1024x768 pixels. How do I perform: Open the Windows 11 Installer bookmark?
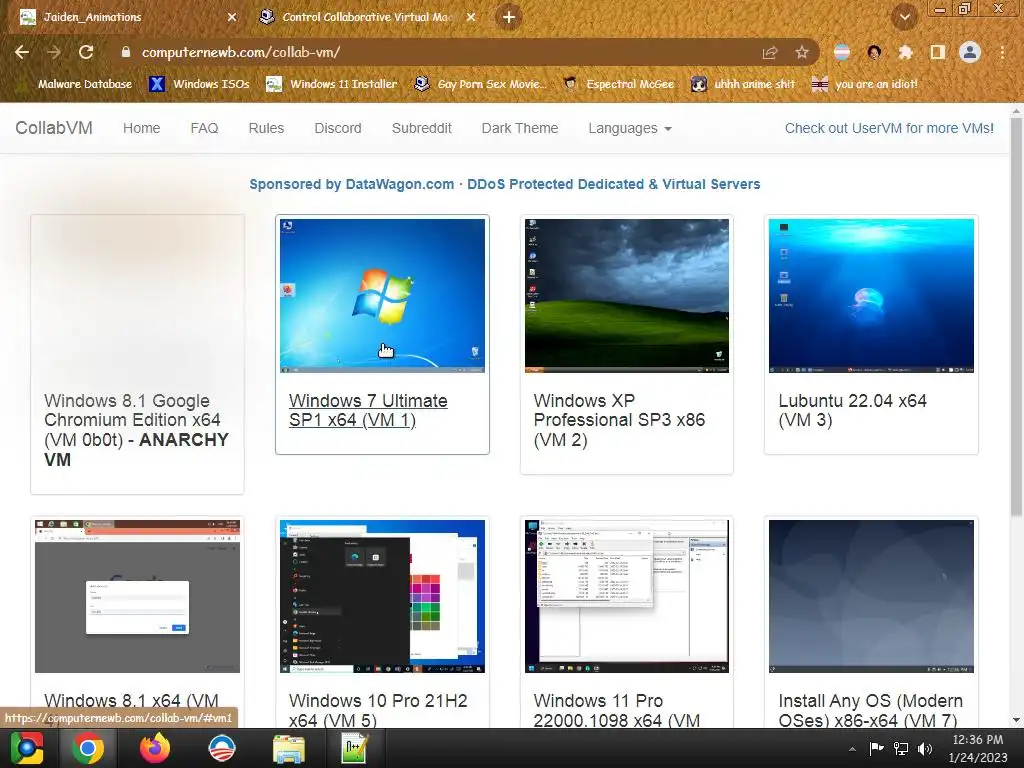click(332, 84)
